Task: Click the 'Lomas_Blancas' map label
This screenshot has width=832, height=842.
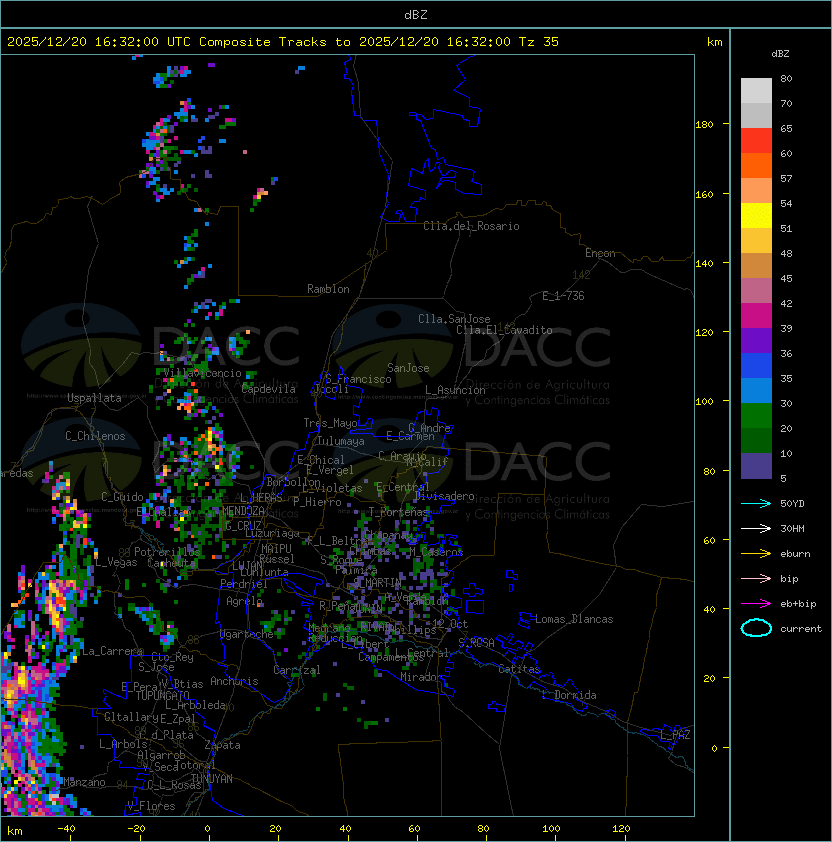Action: pyautogui.click(x=574, y=619)
